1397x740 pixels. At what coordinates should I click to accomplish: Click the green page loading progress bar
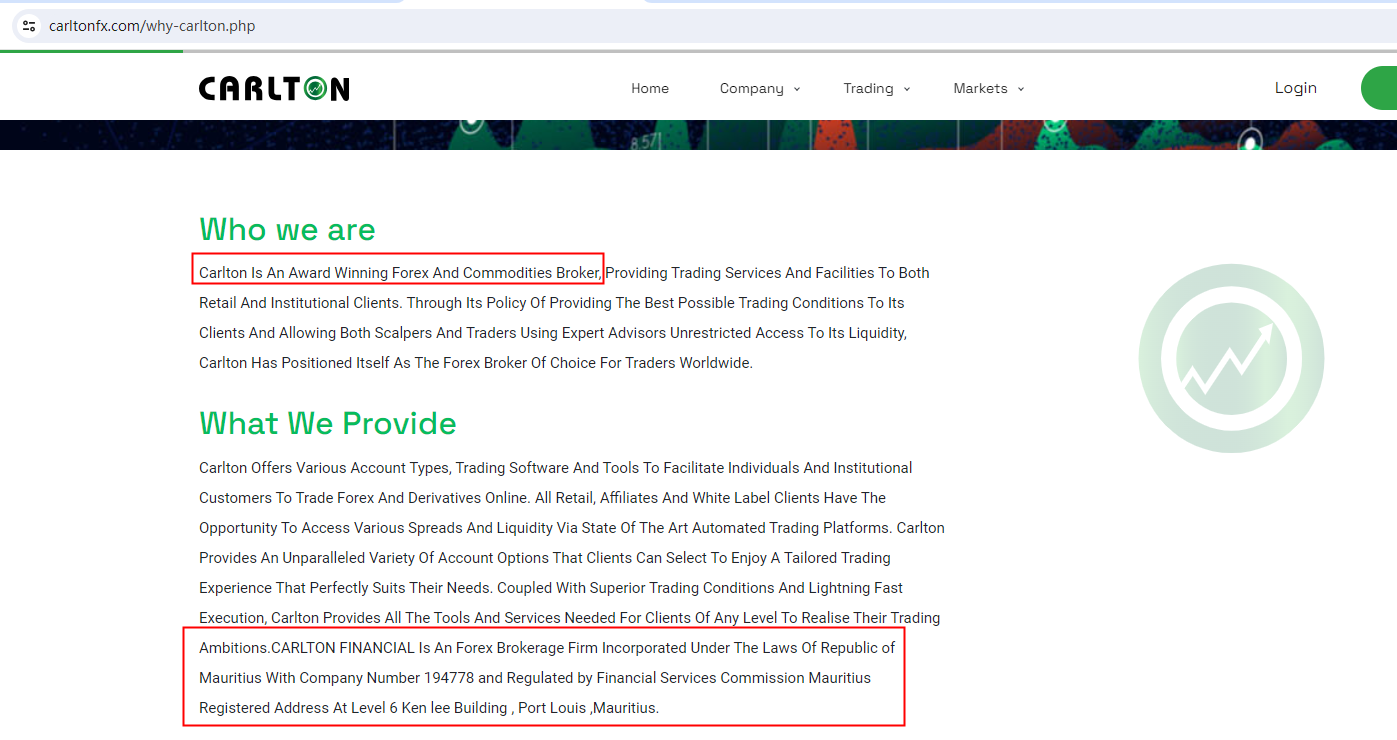(x=92, y=50)
